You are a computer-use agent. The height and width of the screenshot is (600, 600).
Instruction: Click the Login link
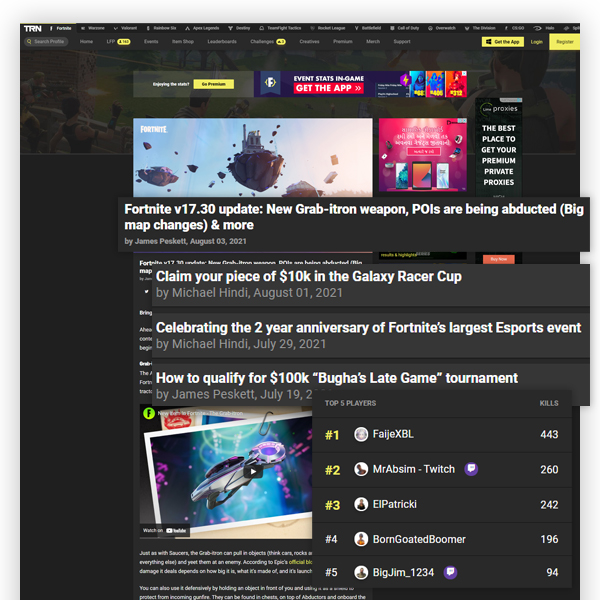tap(536, 42)
